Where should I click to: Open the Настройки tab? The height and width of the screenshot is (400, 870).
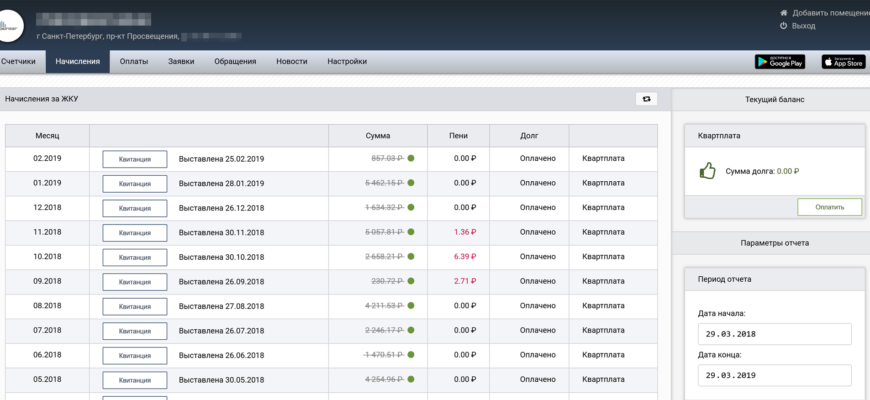[x=347, y=62]
